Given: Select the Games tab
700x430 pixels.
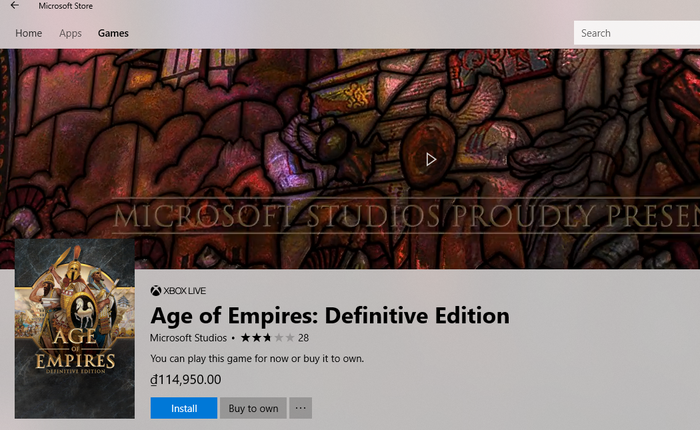Looking at the screenshot, I should point(113,33).
